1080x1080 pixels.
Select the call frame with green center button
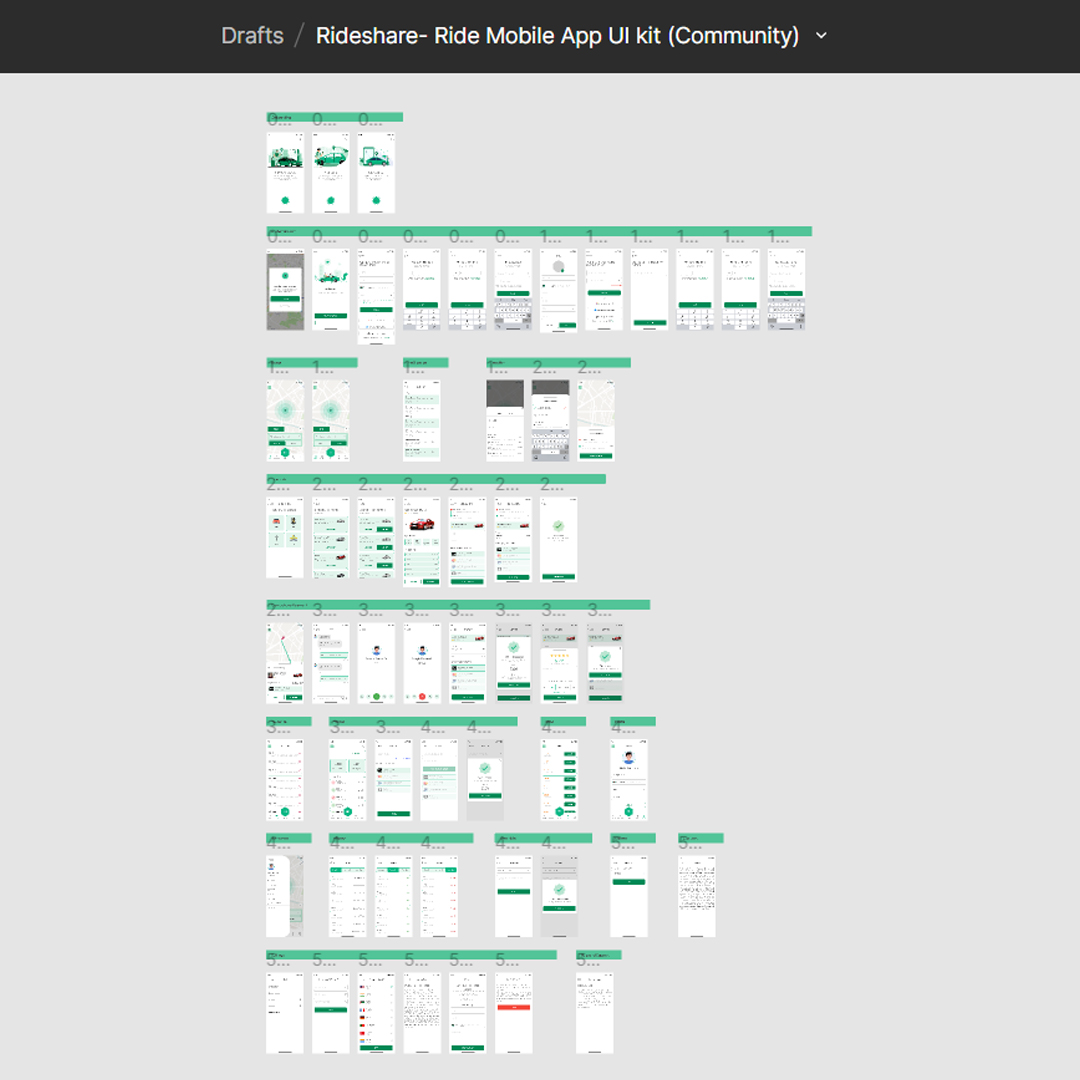pos(376,663)
